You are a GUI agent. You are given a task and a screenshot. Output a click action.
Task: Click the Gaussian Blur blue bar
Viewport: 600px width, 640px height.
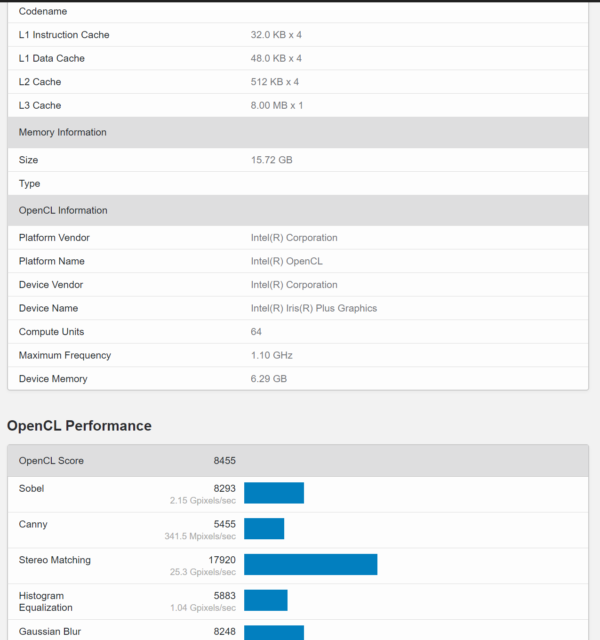[273, 632]
